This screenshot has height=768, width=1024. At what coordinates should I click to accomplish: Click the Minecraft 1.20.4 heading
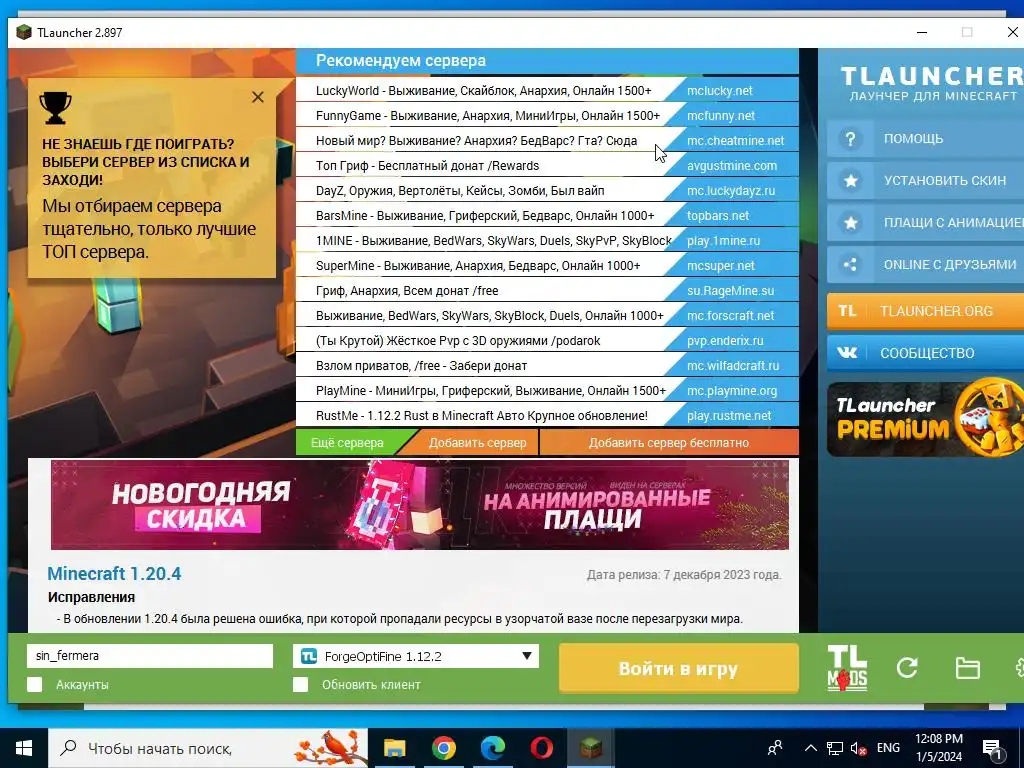tap(114, 573)
